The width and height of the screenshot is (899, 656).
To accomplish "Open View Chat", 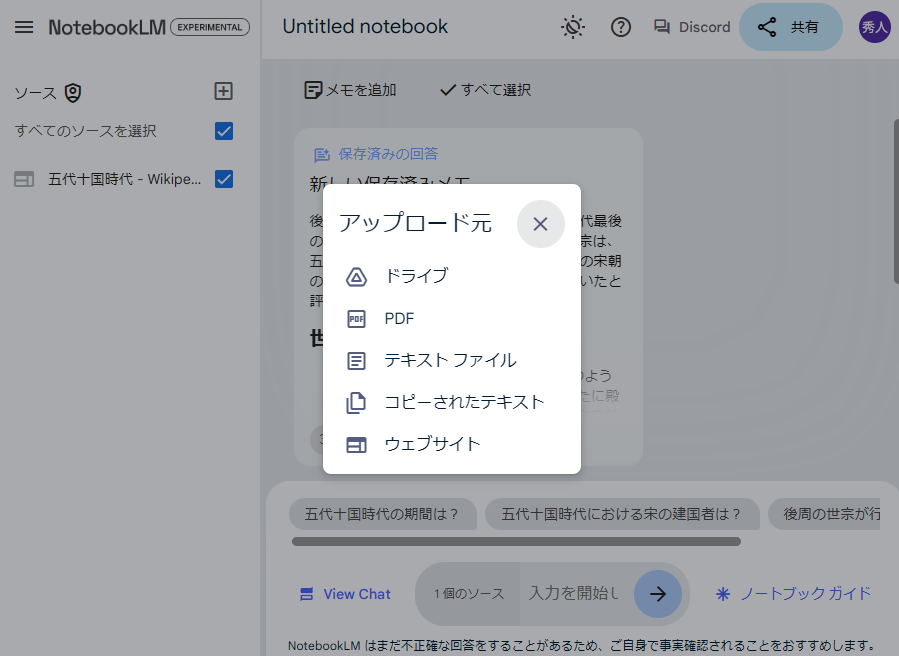I will click(344, 594).
